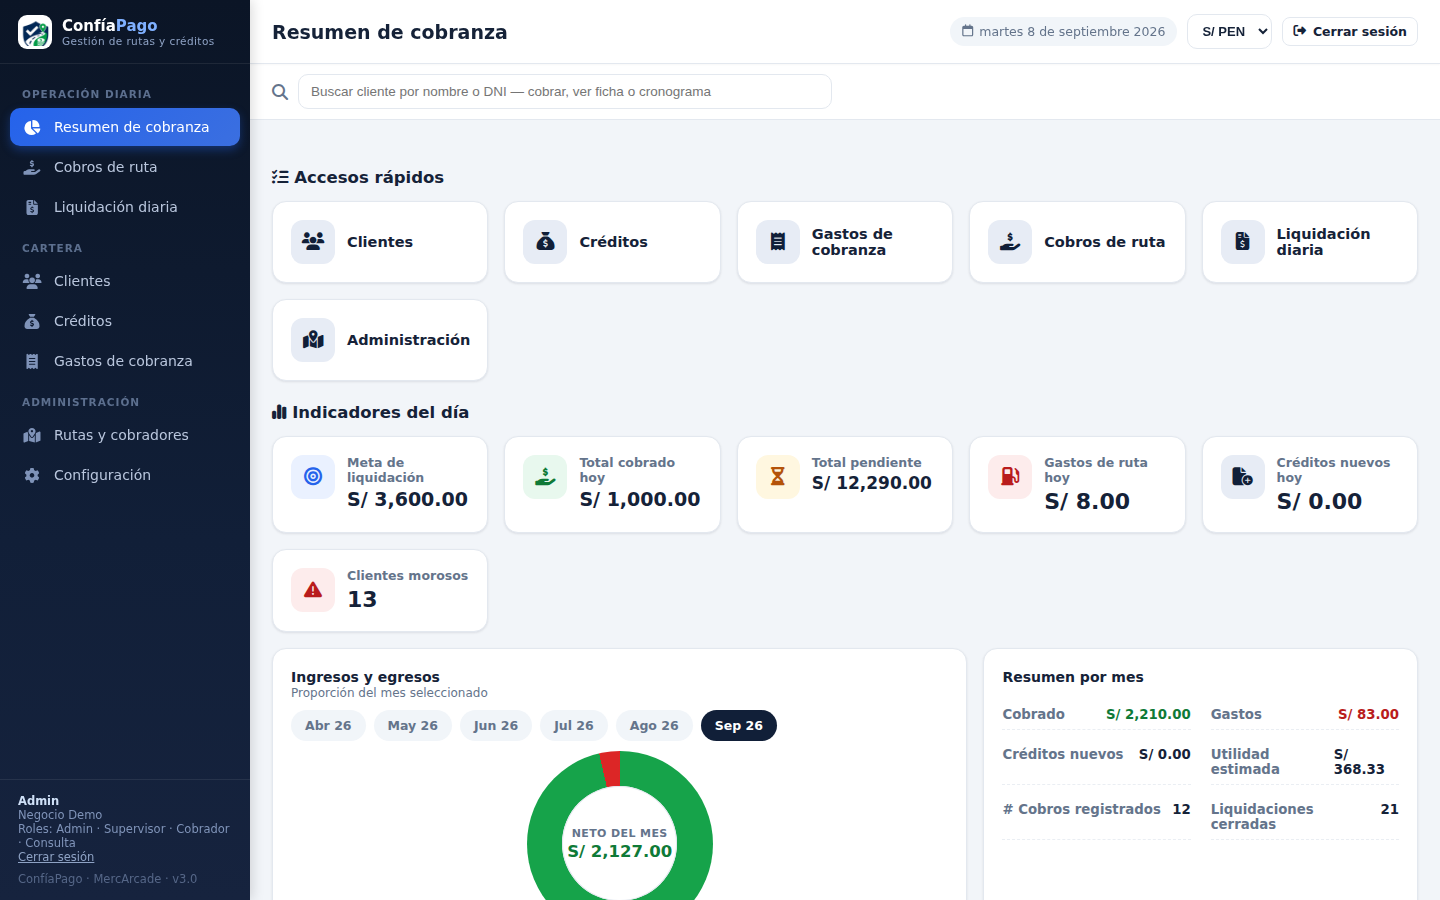Go to Créditos in the sidebar
Viewport: 1440px width, 900px height.
tap(125, 321)
